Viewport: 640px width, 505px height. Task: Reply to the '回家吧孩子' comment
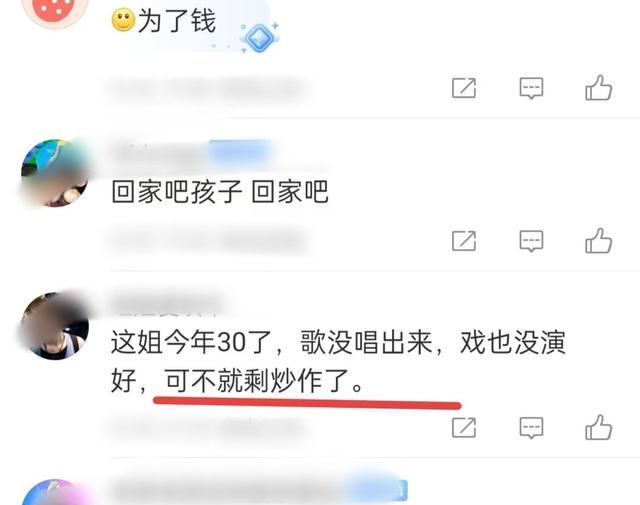tap(531, 241)
